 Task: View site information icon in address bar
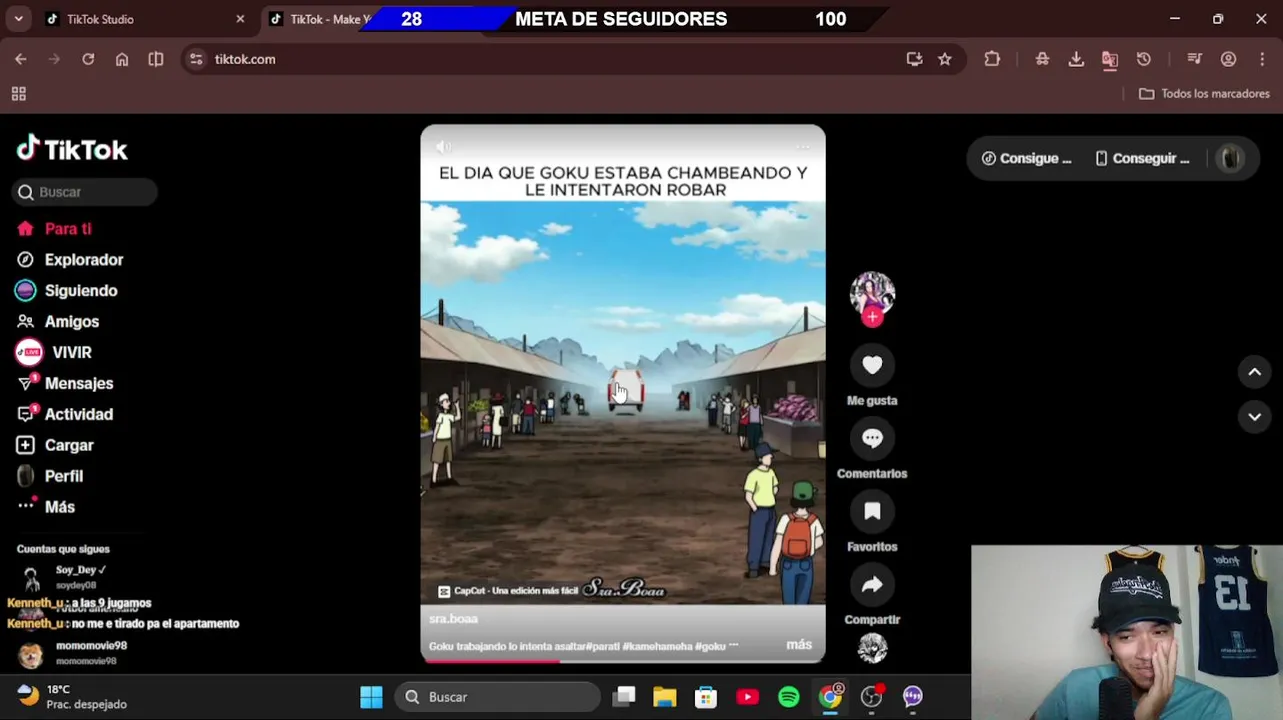pos(196,59)
